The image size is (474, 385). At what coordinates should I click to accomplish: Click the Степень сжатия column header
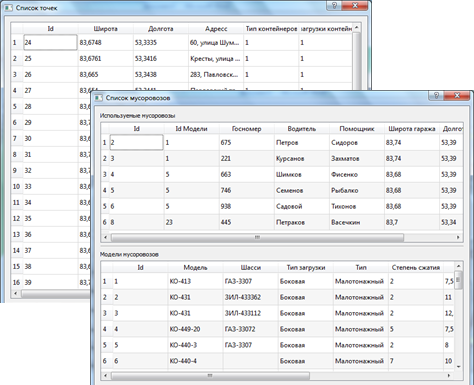coord(416,267)
